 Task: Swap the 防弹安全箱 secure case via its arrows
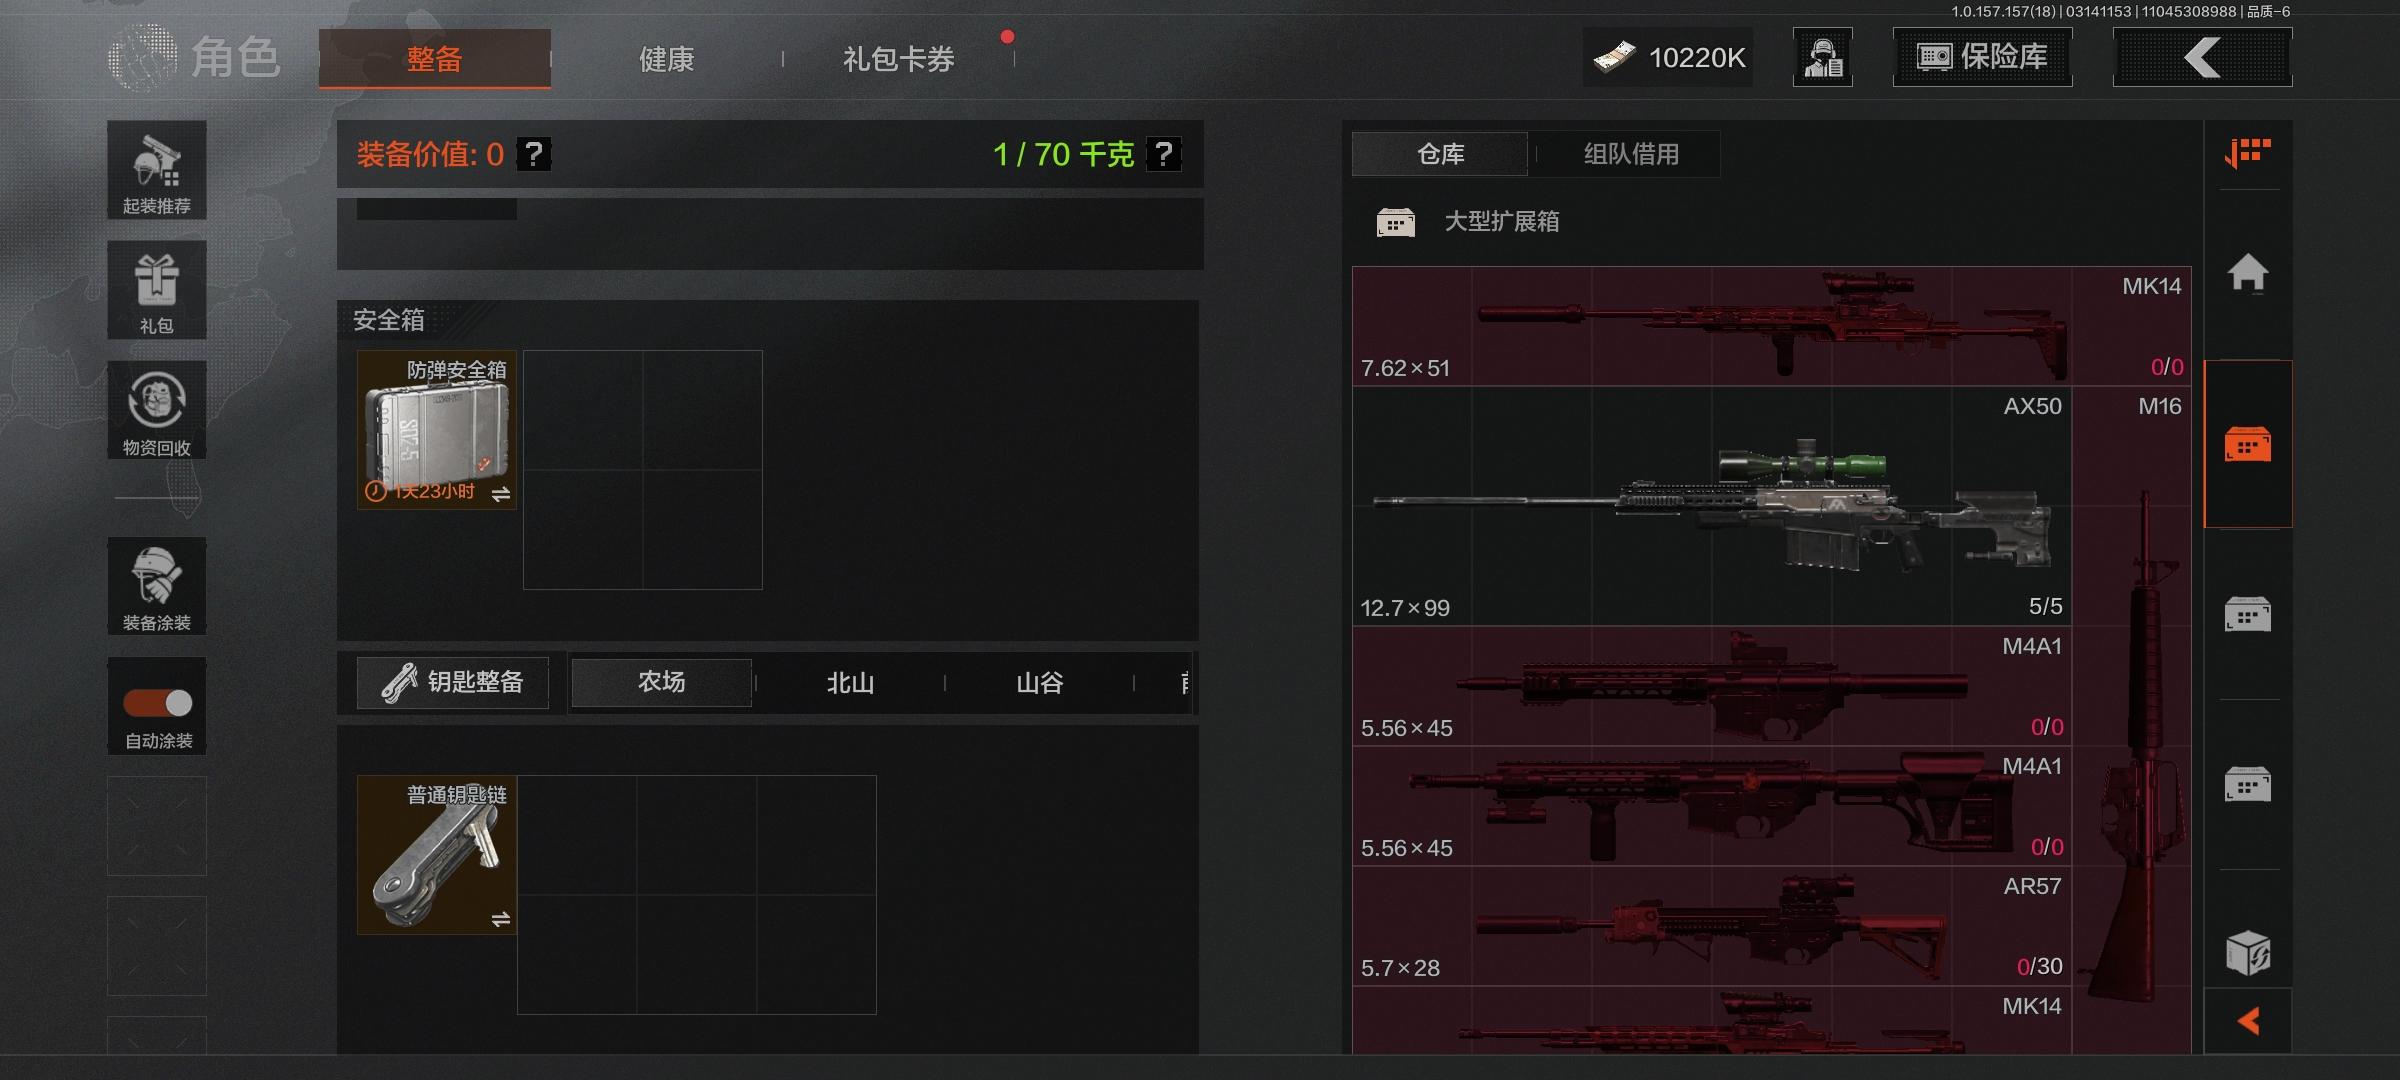pyautogui.click(x=501, y=493)
